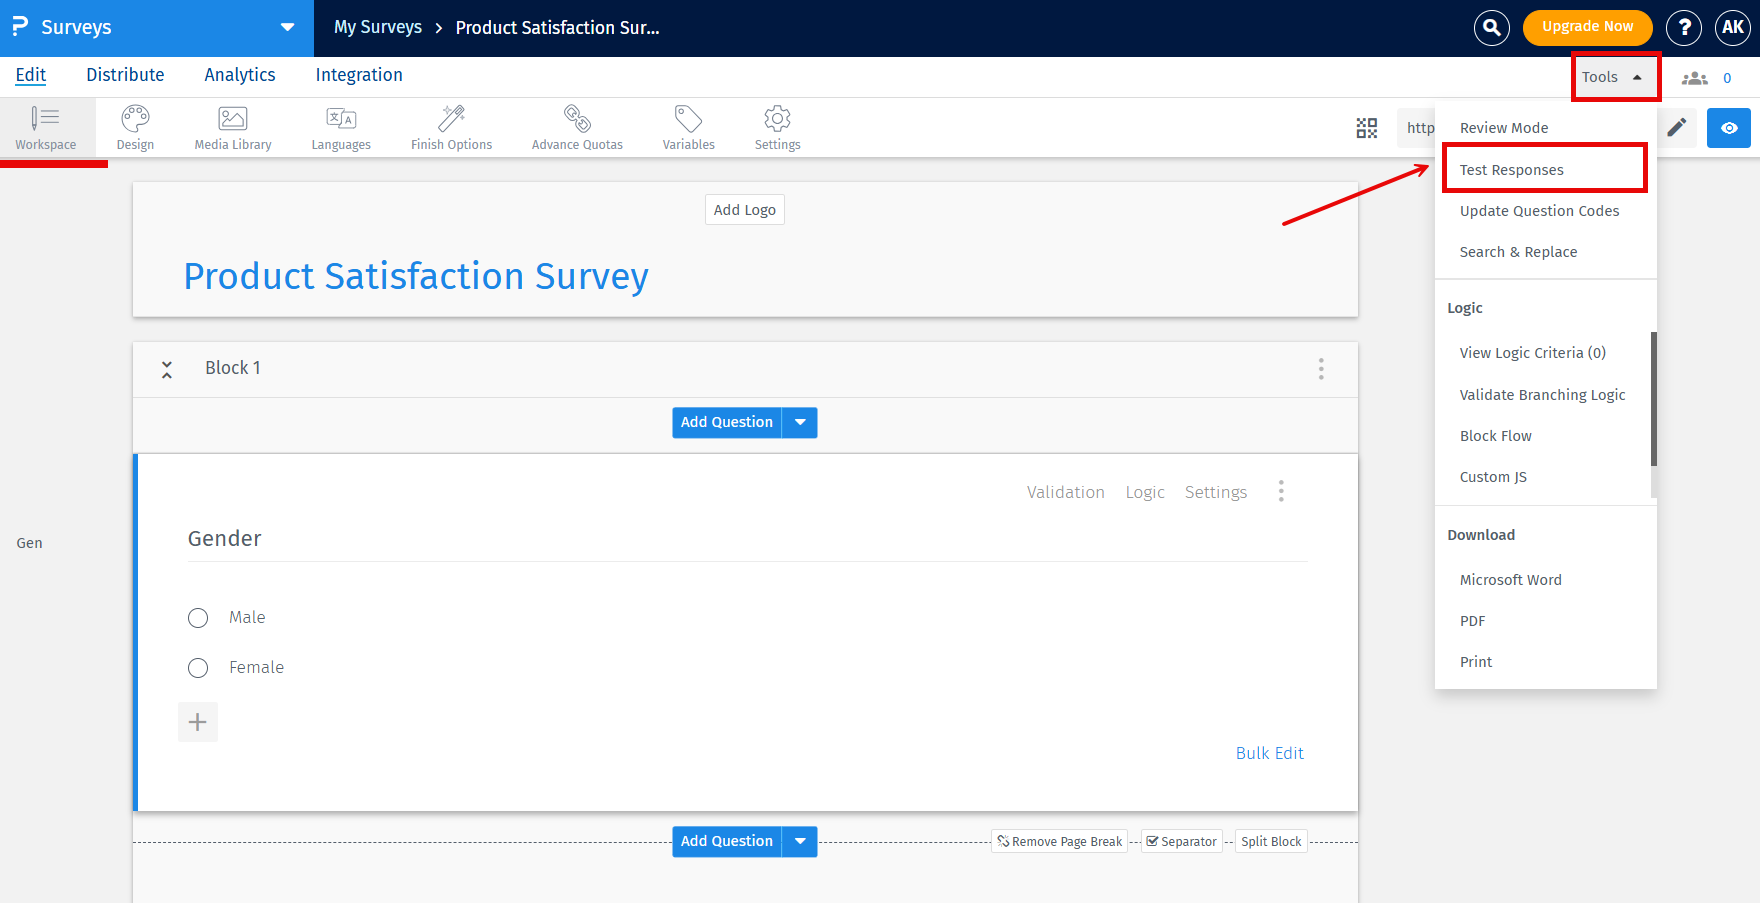1760x903 pixels.
Task: Click the Bulk Edit link
Action: click(x=1269, y=752)
